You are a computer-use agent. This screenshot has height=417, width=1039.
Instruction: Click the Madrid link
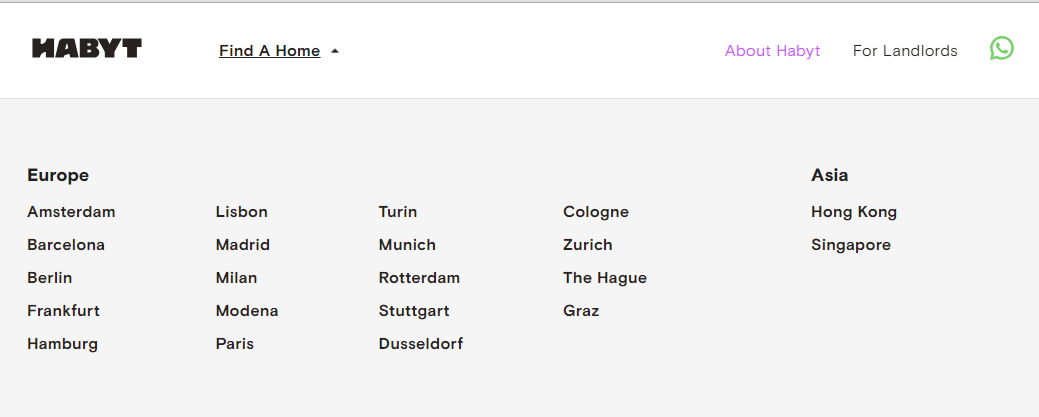tap(243, 245)
